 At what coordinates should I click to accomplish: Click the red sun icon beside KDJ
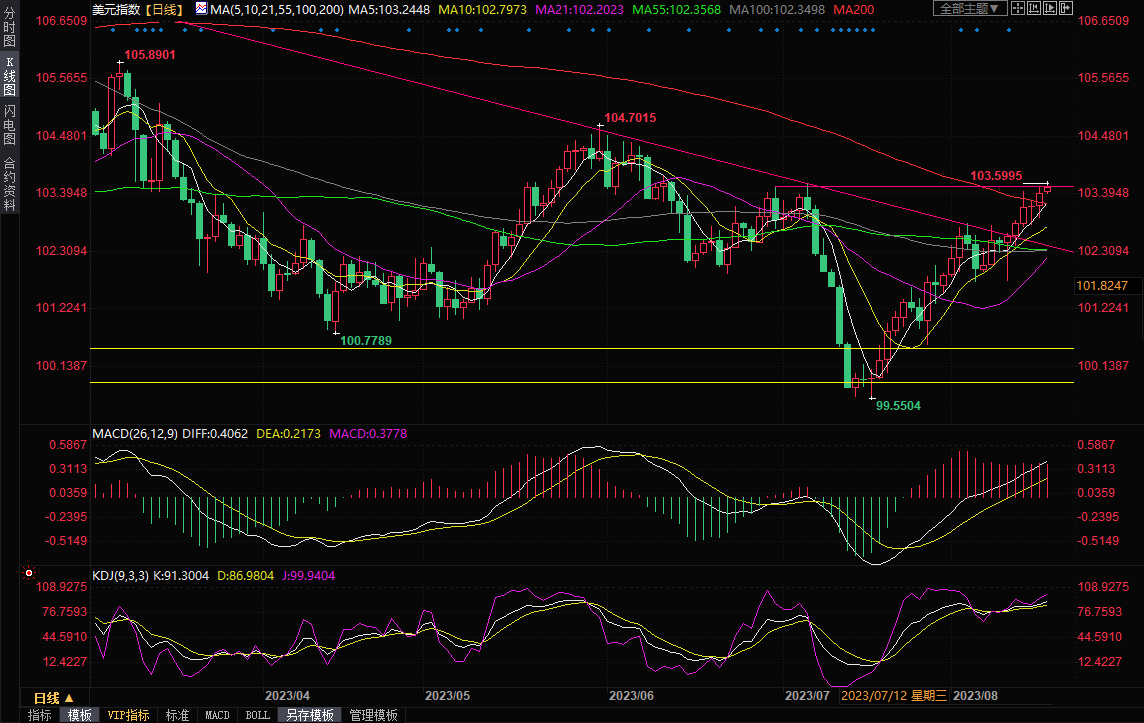click(29, 574)
